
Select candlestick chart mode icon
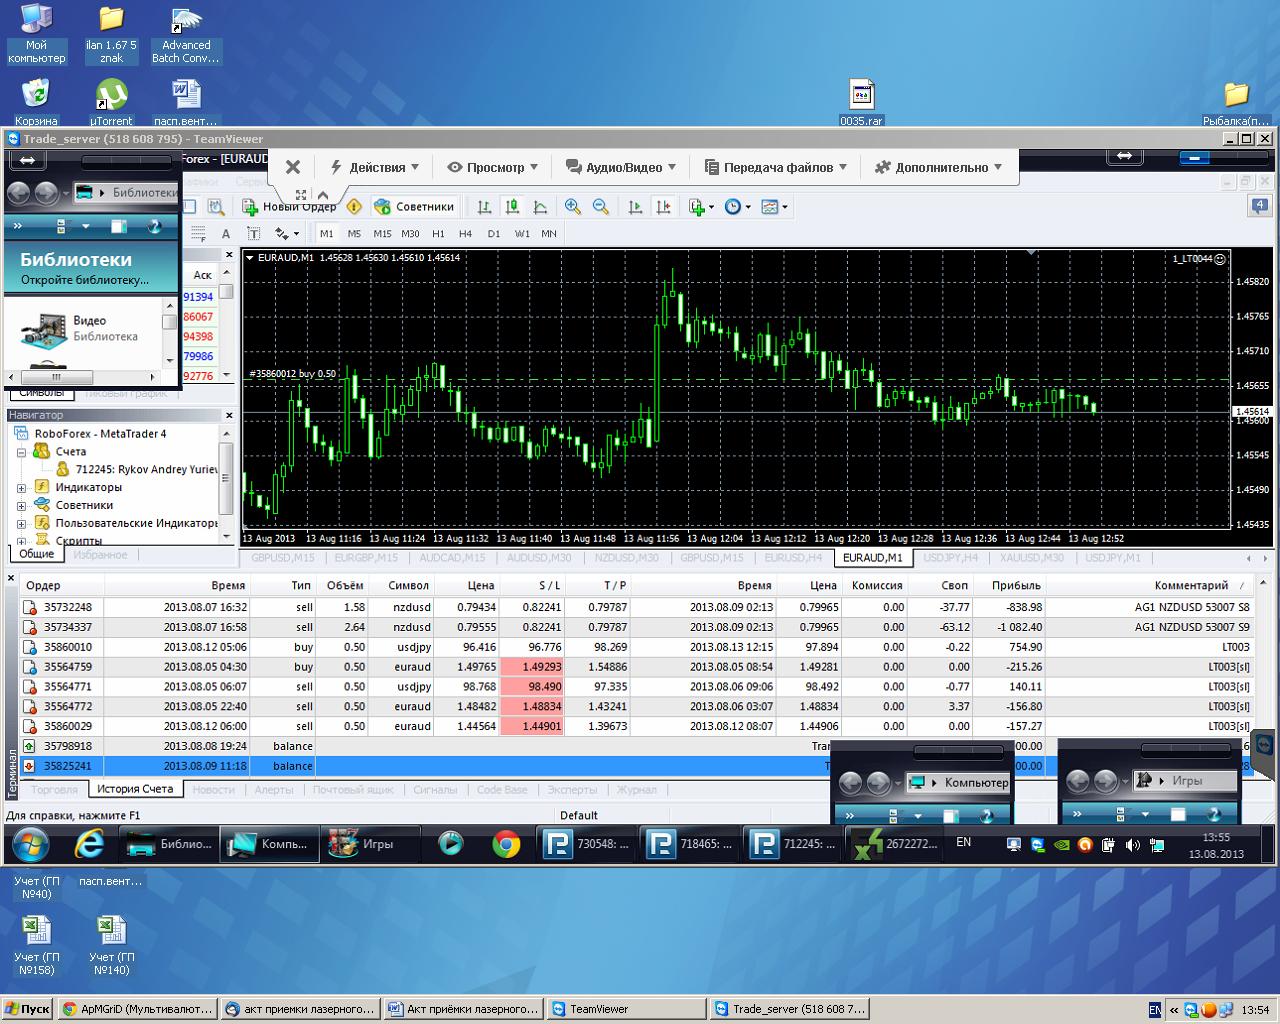pos(512,207)
